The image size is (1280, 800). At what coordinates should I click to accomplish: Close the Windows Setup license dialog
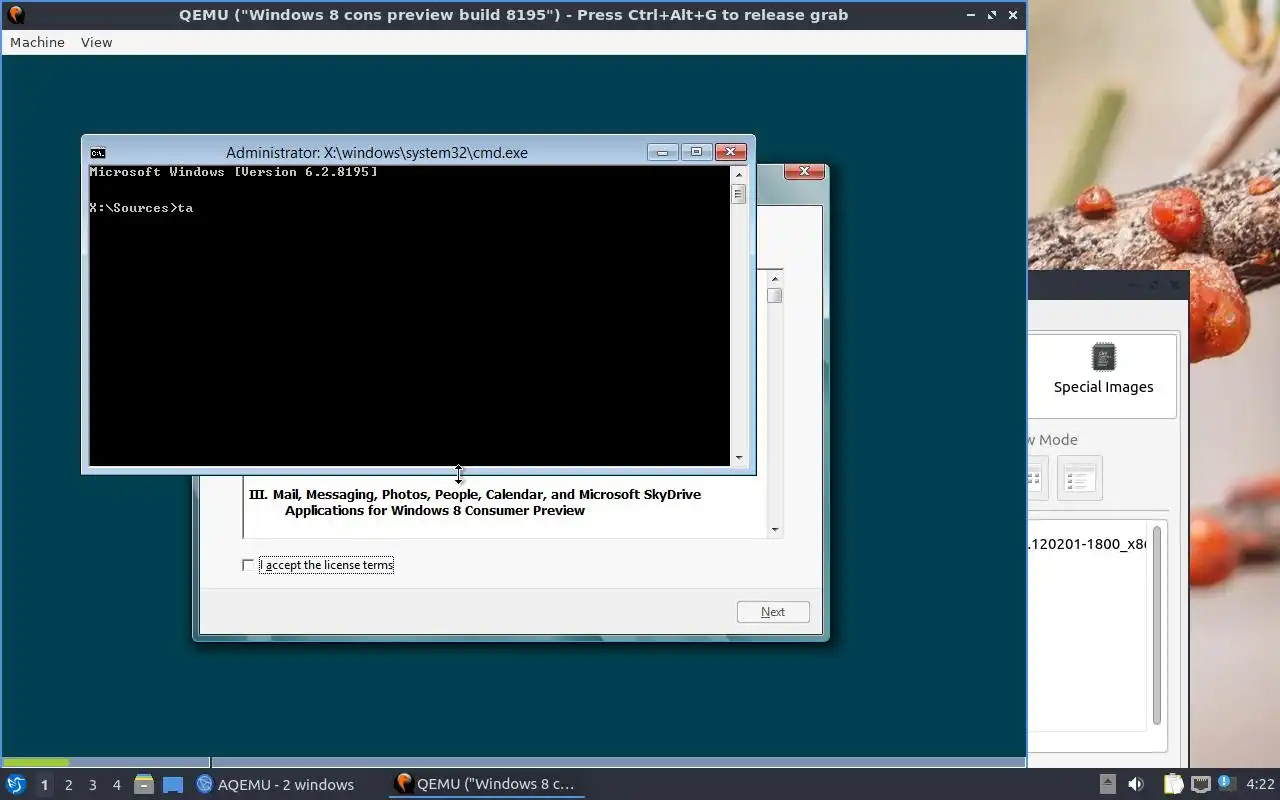804,171
